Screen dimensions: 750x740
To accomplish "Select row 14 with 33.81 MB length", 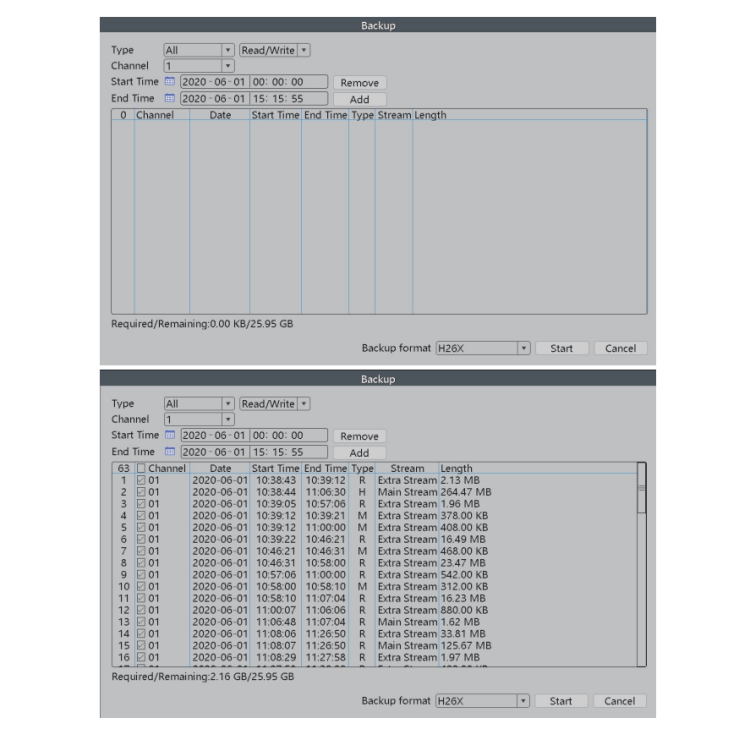I will click(375, 634).
